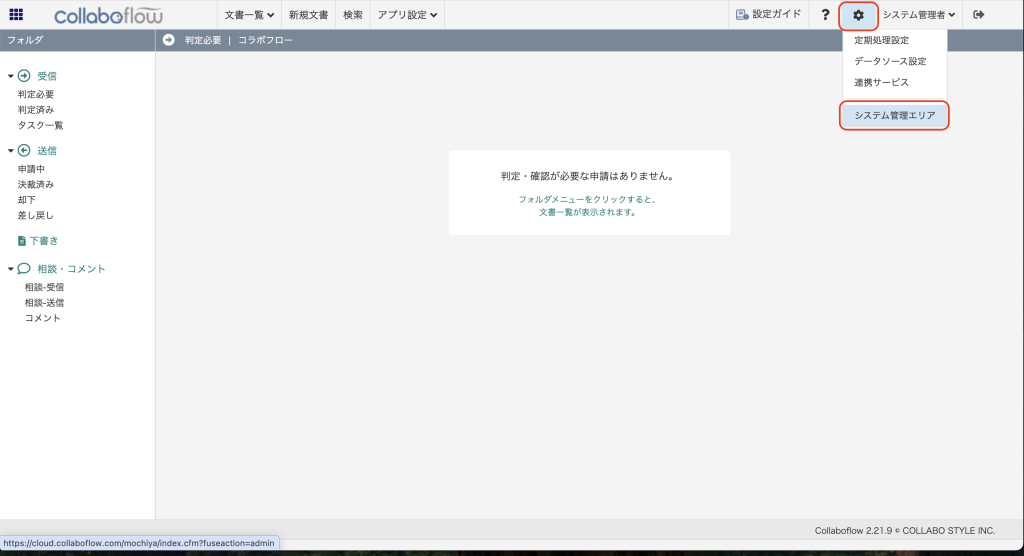Select システム管理エリア from the menu
Image resolution: width=1024 pixels, height=556 pixels.
(894, 116)
